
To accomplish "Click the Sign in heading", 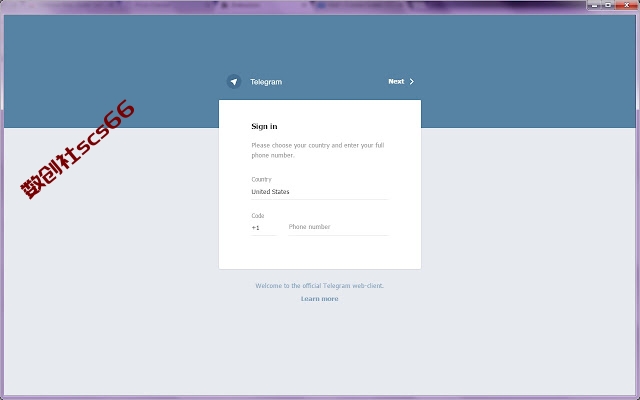I will pos(264,127).
